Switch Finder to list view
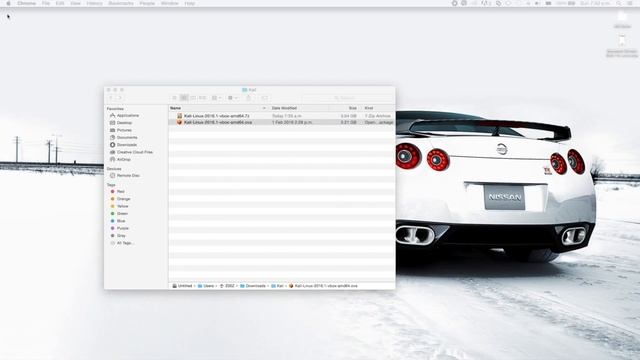 [x=184, y=98]
